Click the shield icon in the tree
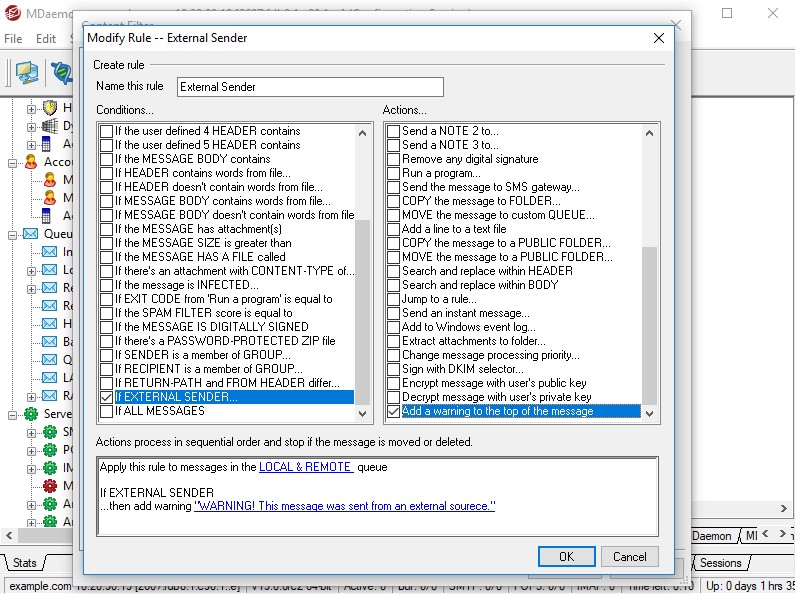This screenshot has width=795, height=594. [50, 108]
